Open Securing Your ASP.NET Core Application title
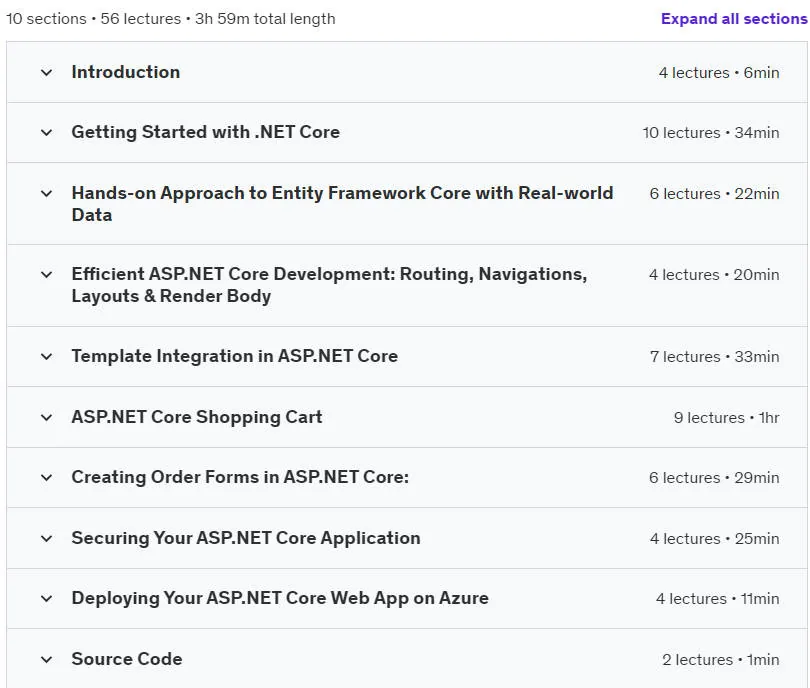The width and height of the screenshot is (810, 688). (x=246, y=538)
